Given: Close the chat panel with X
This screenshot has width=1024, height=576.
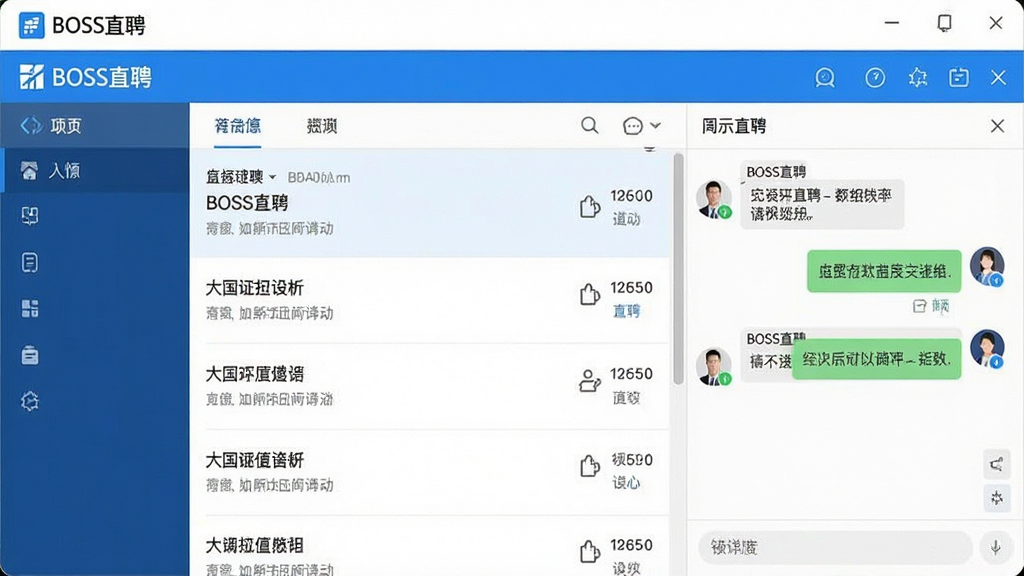Looking at the screenshot, I should pyautogui.click(x=997, y=126).
